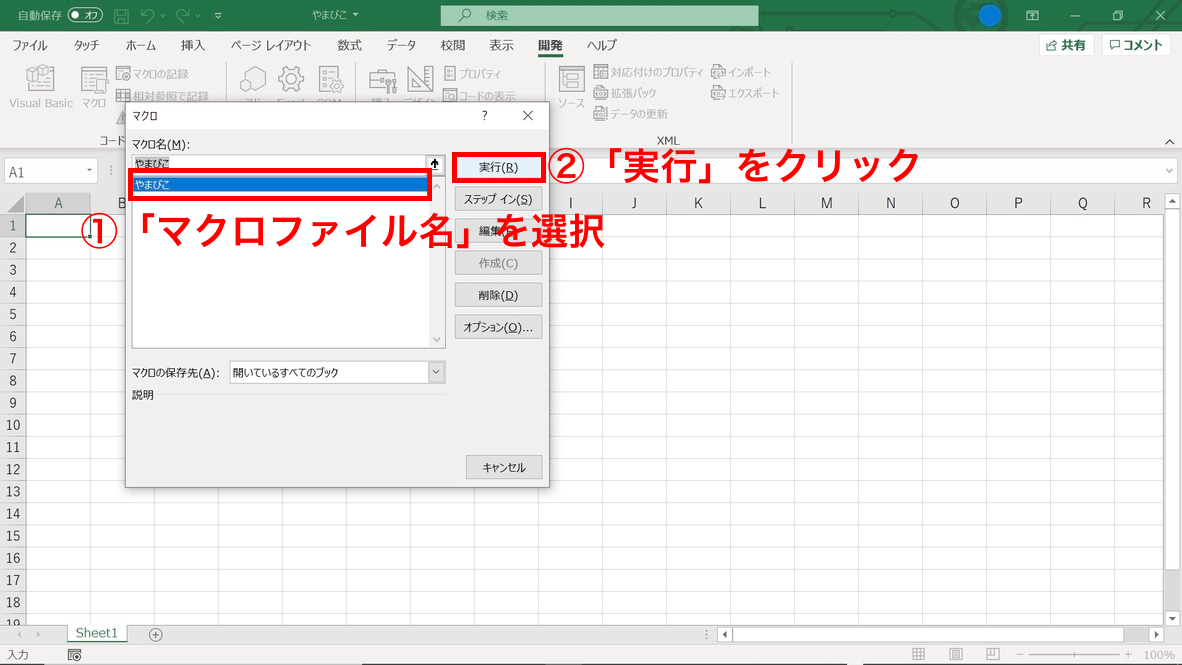1182x665 pixels.
Task: Click zoom in plus in status bar
Action: tap(1128, 655)
